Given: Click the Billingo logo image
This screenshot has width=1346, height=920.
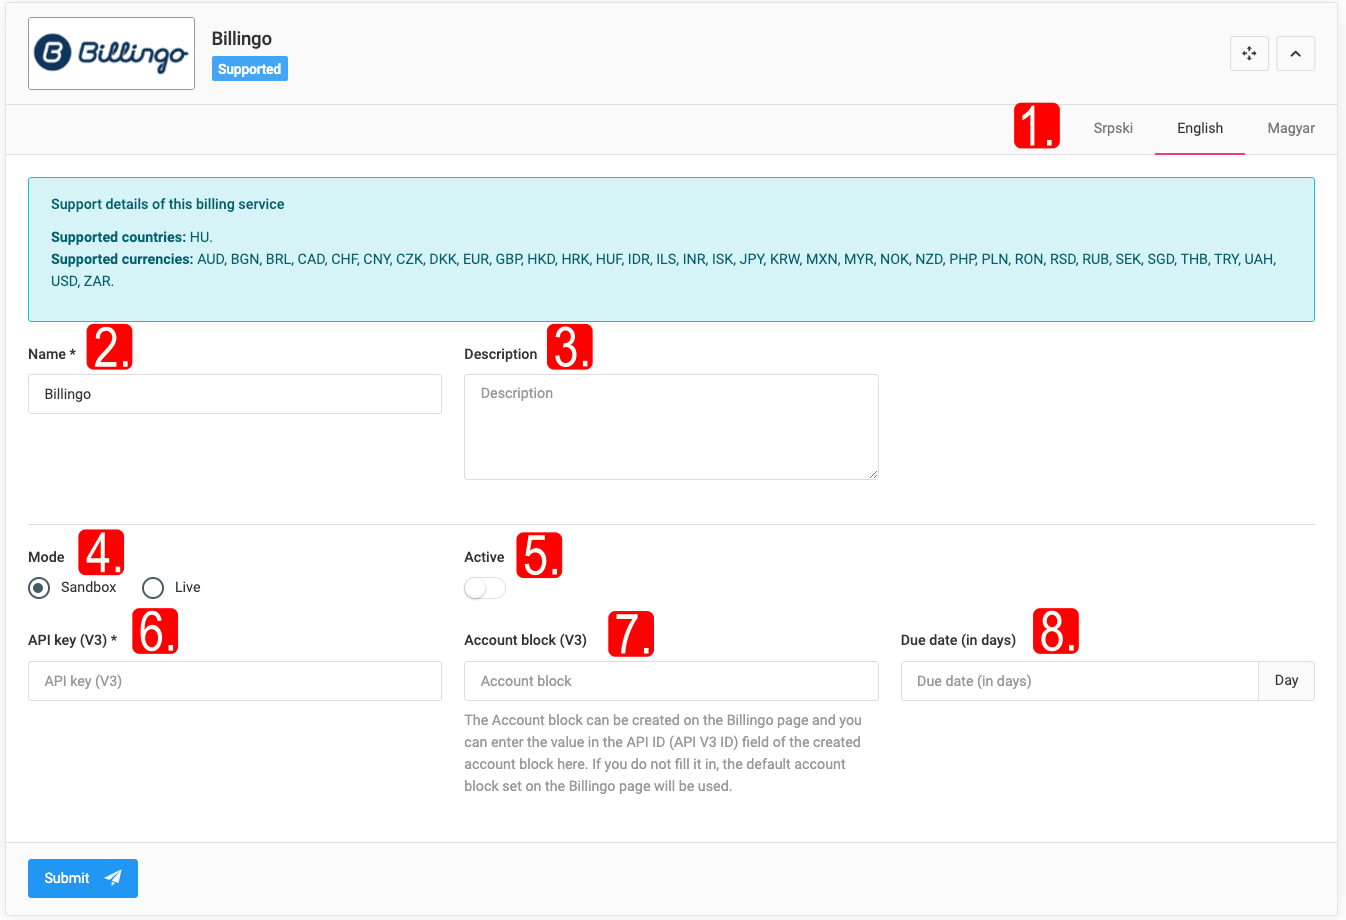Looking at the screenshot, I should [111, 54].
